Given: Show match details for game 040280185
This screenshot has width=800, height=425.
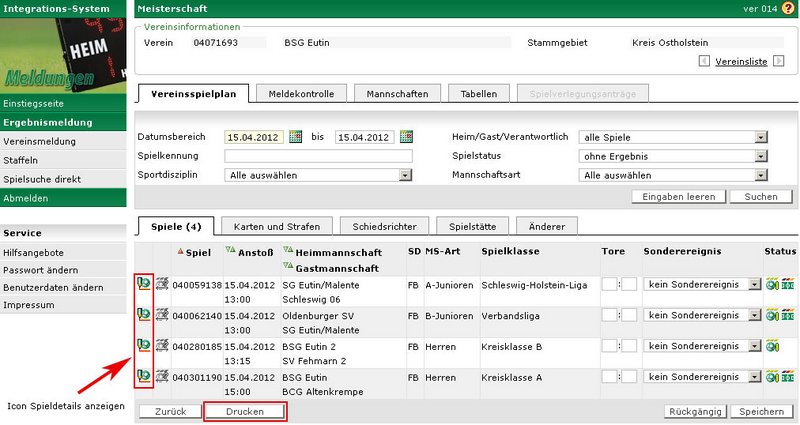Looking at the screenshot, I should coord(144,345).
